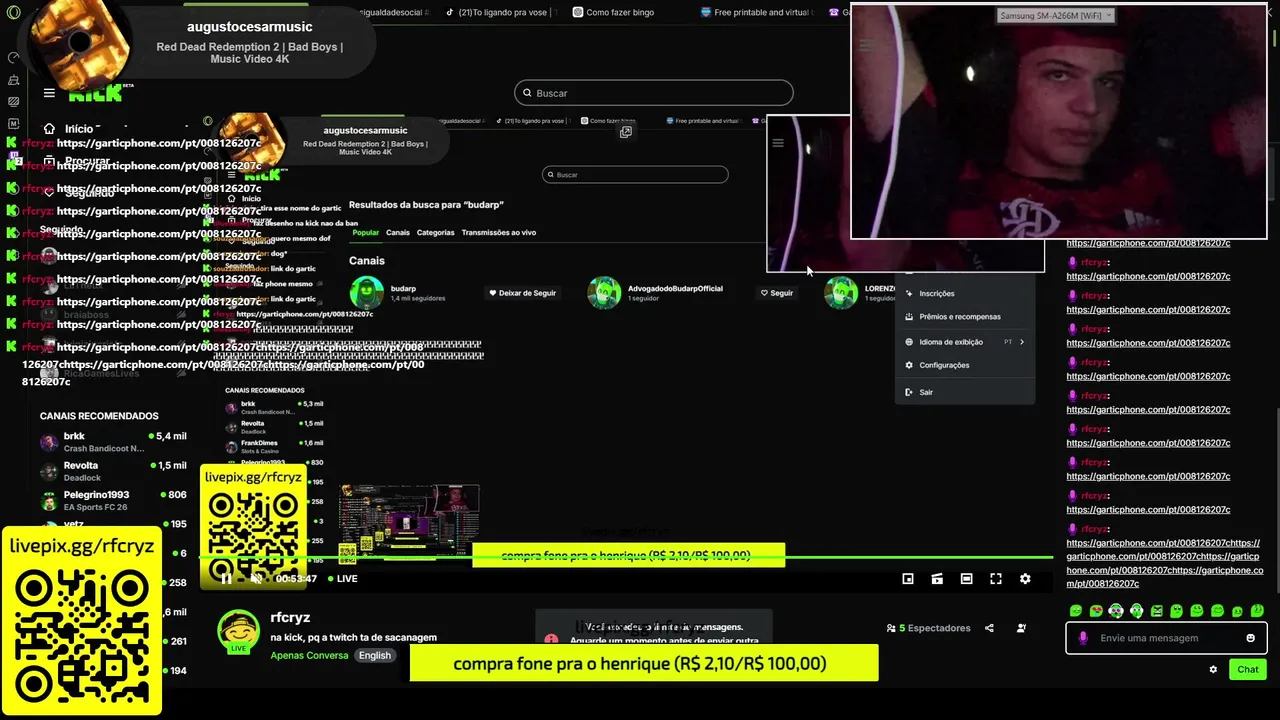Open rfcryz channel avatar

coord(239,632)
